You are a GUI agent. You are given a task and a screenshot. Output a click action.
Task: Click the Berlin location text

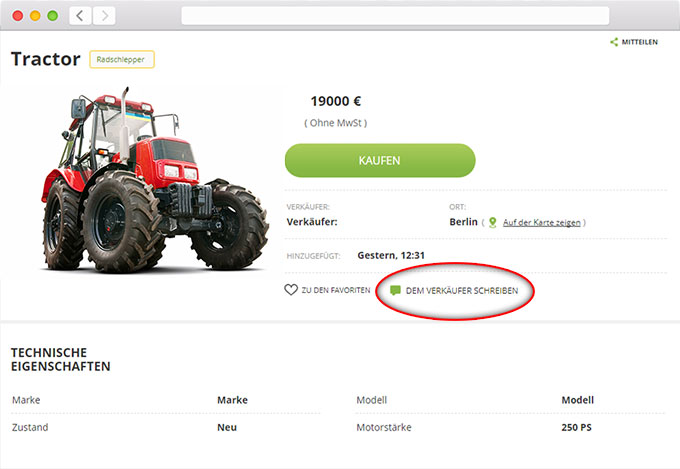point(463,222)
